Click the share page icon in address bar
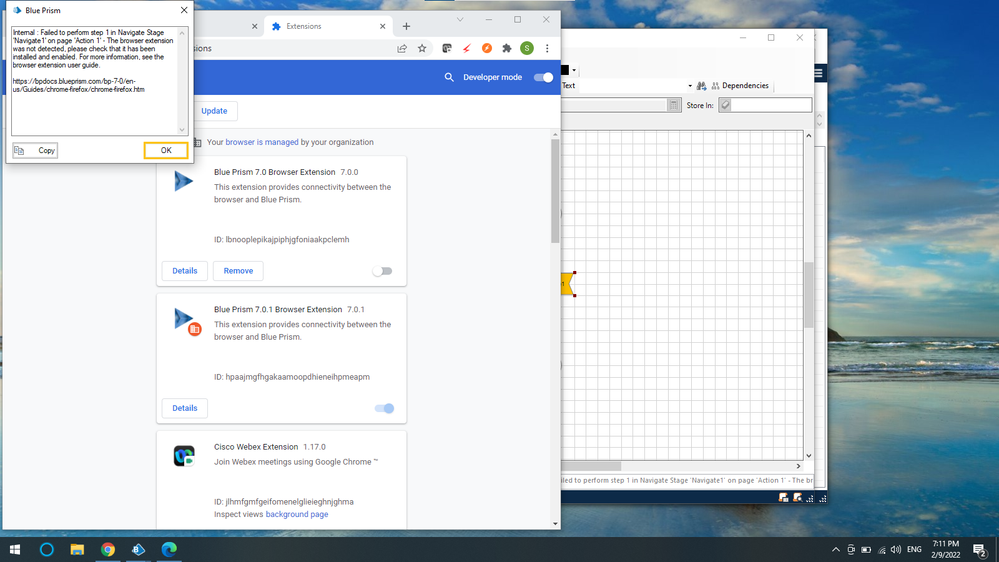999x562 pixels. click(402, 48)
